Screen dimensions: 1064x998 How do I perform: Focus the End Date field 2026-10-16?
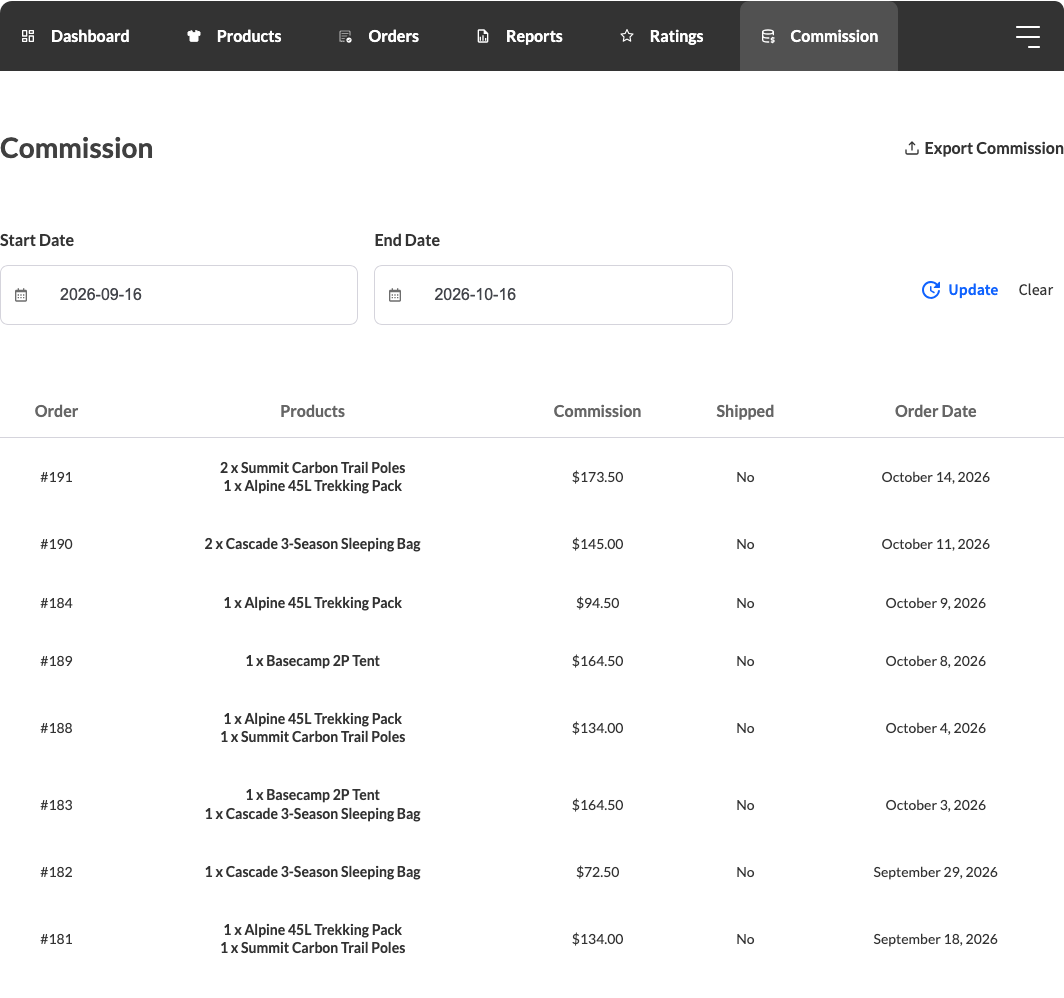click(x=553, y=295)
